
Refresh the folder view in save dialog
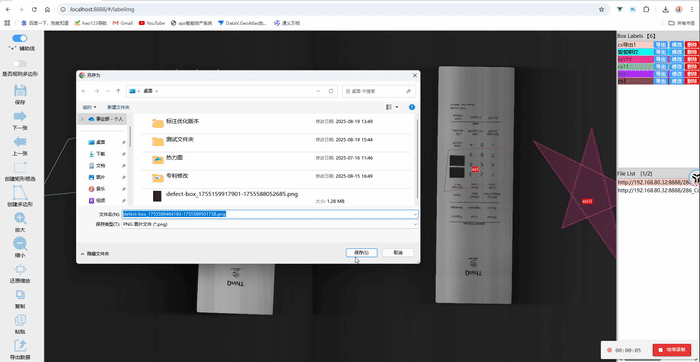point(331,91)
